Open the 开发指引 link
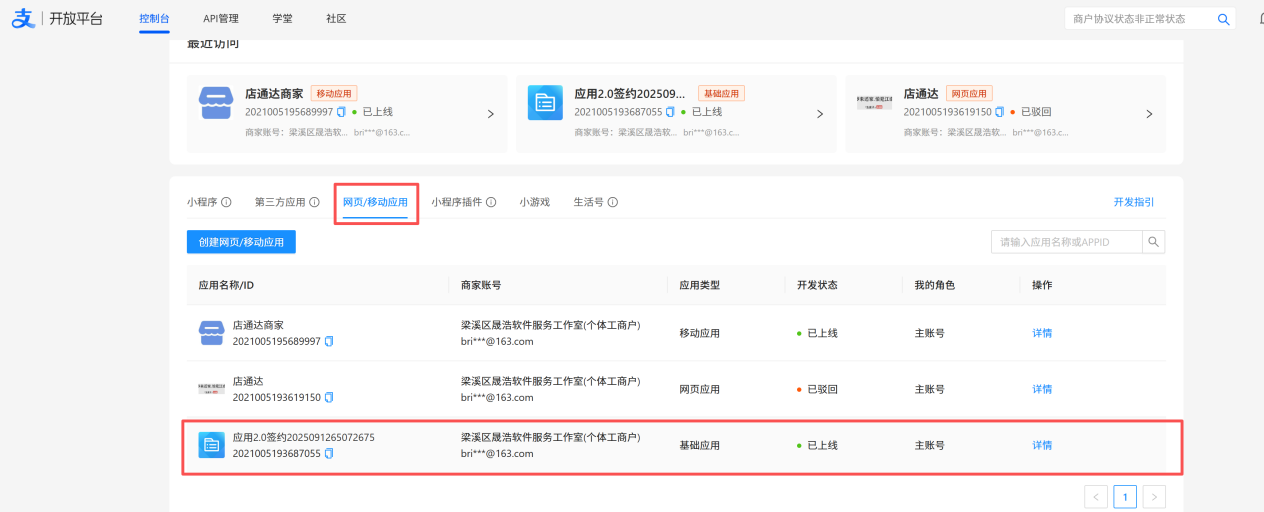Viewport: 1264px width, 512px height. click(1133, 202)
